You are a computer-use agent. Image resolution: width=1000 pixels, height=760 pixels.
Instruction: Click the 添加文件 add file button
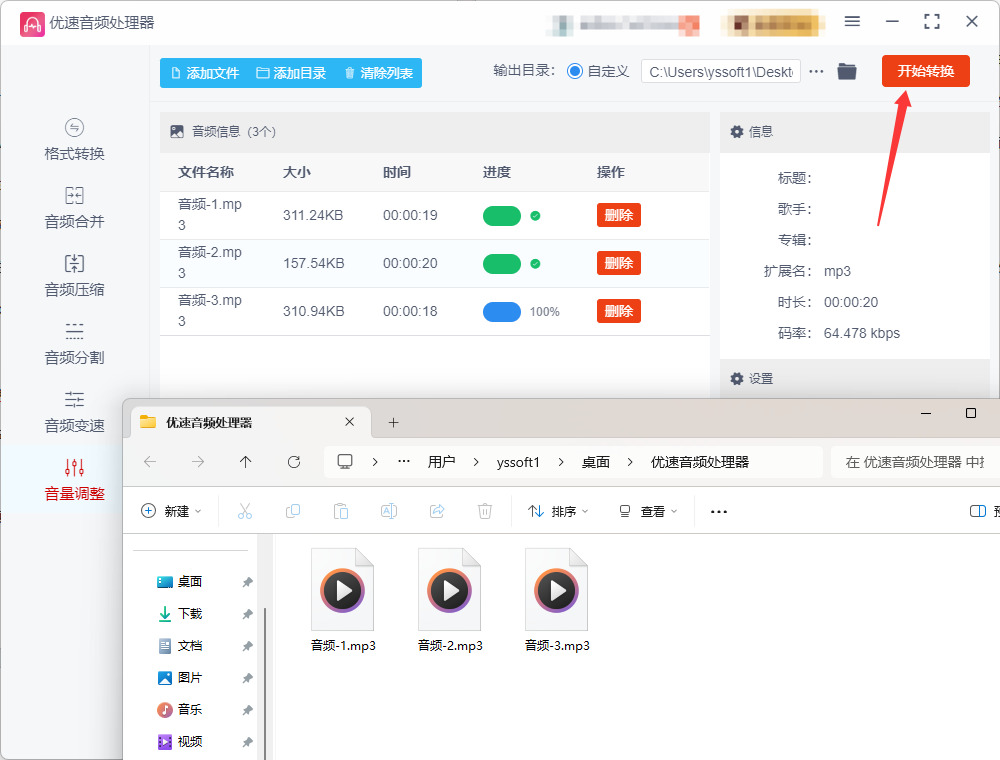point(205,73)
